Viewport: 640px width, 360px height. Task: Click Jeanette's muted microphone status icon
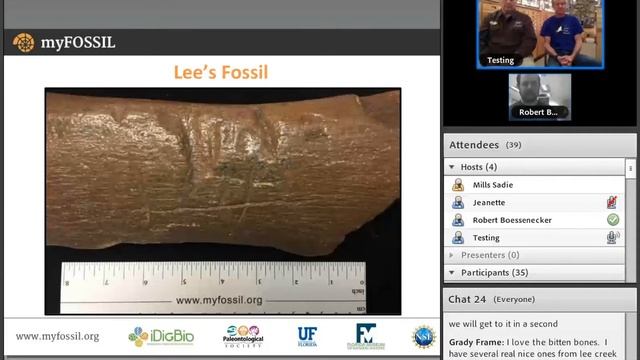(612, 202)
